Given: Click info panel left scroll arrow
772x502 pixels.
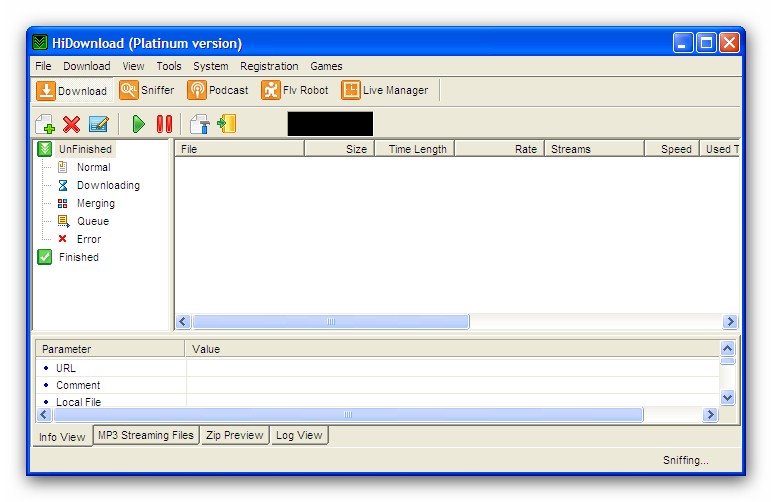Looking at the screenshot, I should tap(44, 415).
